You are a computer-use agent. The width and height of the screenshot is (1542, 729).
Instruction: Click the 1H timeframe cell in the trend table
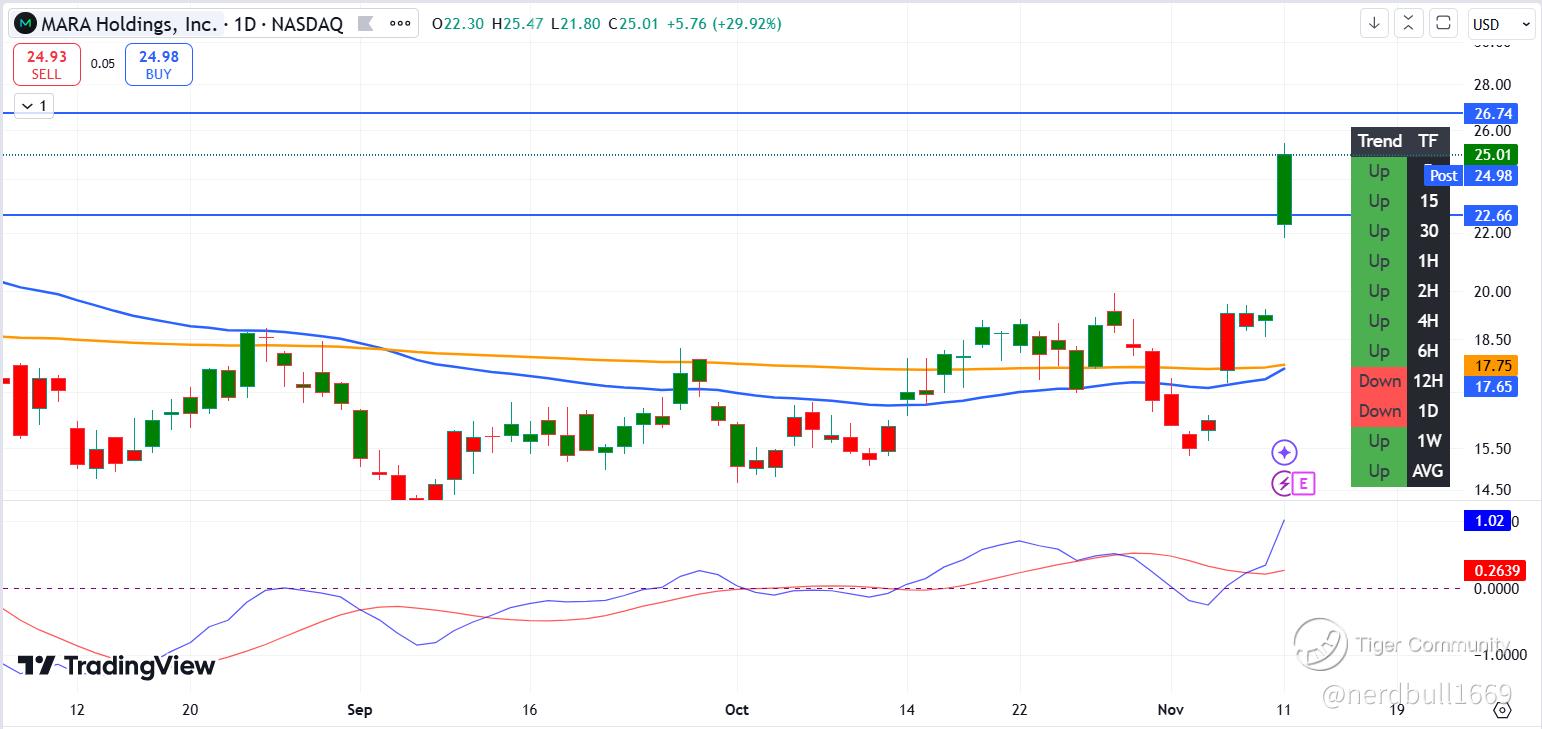tap(1428, 261)
